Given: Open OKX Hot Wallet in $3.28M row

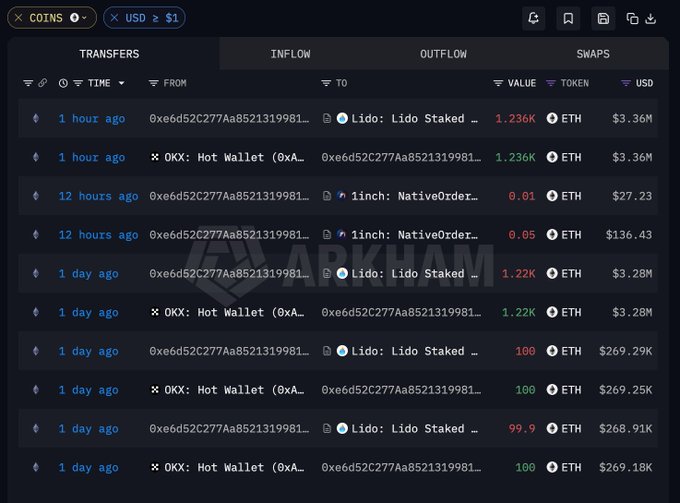Looking at the screenshot, I should (234, 312).
